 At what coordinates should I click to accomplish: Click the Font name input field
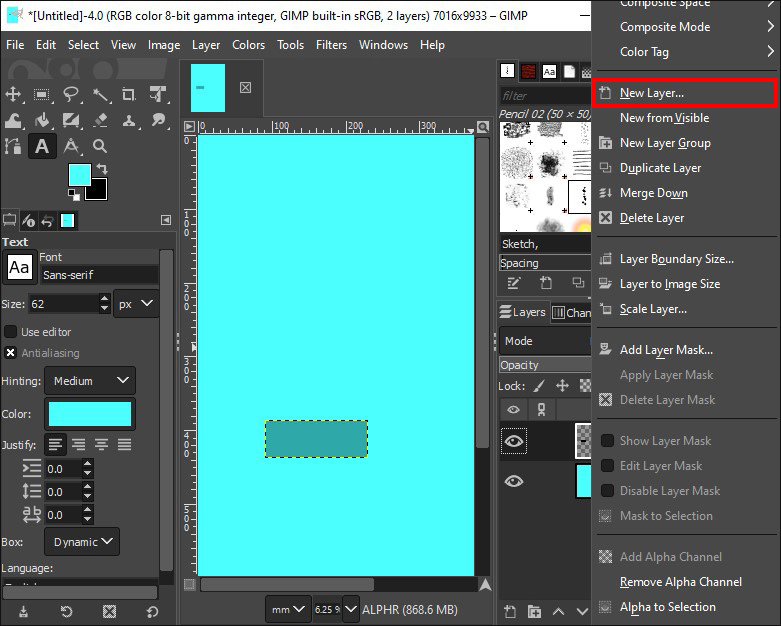(x=98, y=274)
